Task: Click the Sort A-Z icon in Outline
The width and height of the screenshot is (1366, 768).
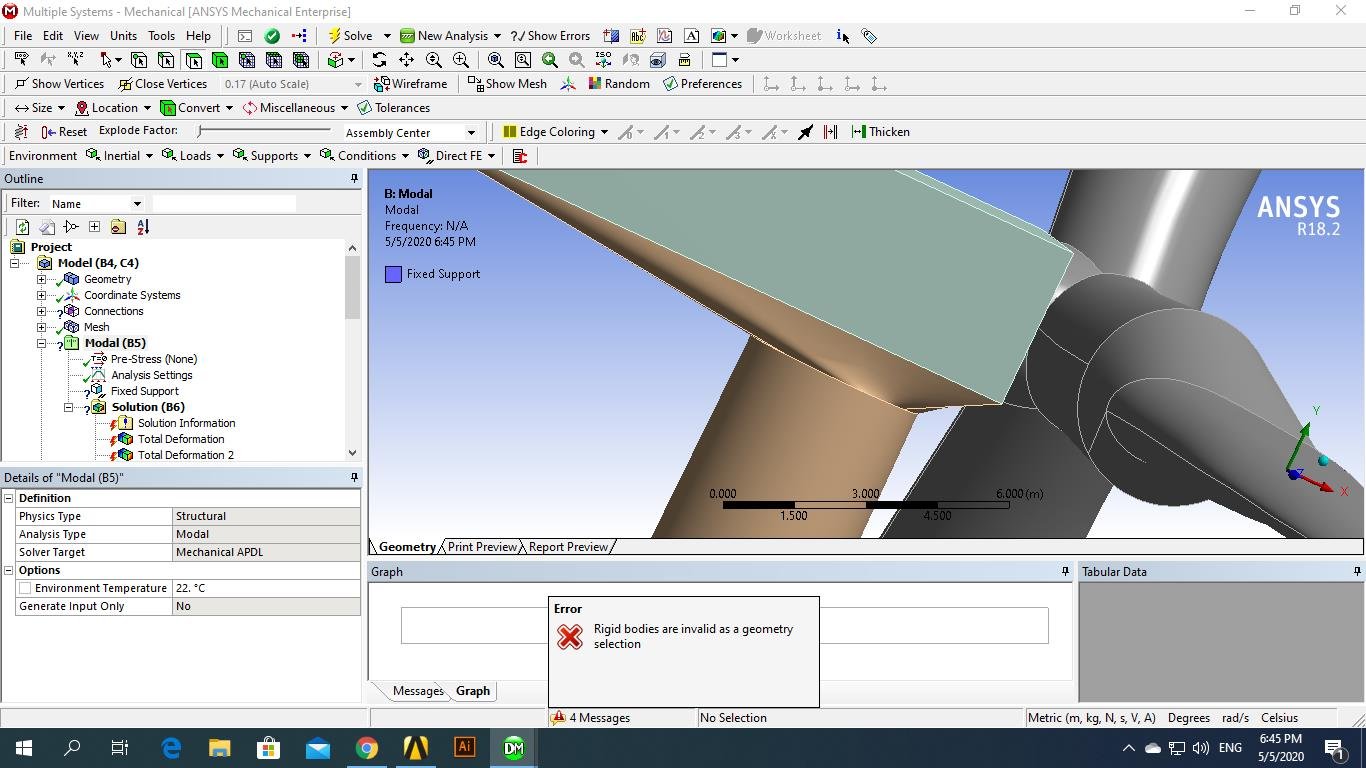Action: pos(143,227)
